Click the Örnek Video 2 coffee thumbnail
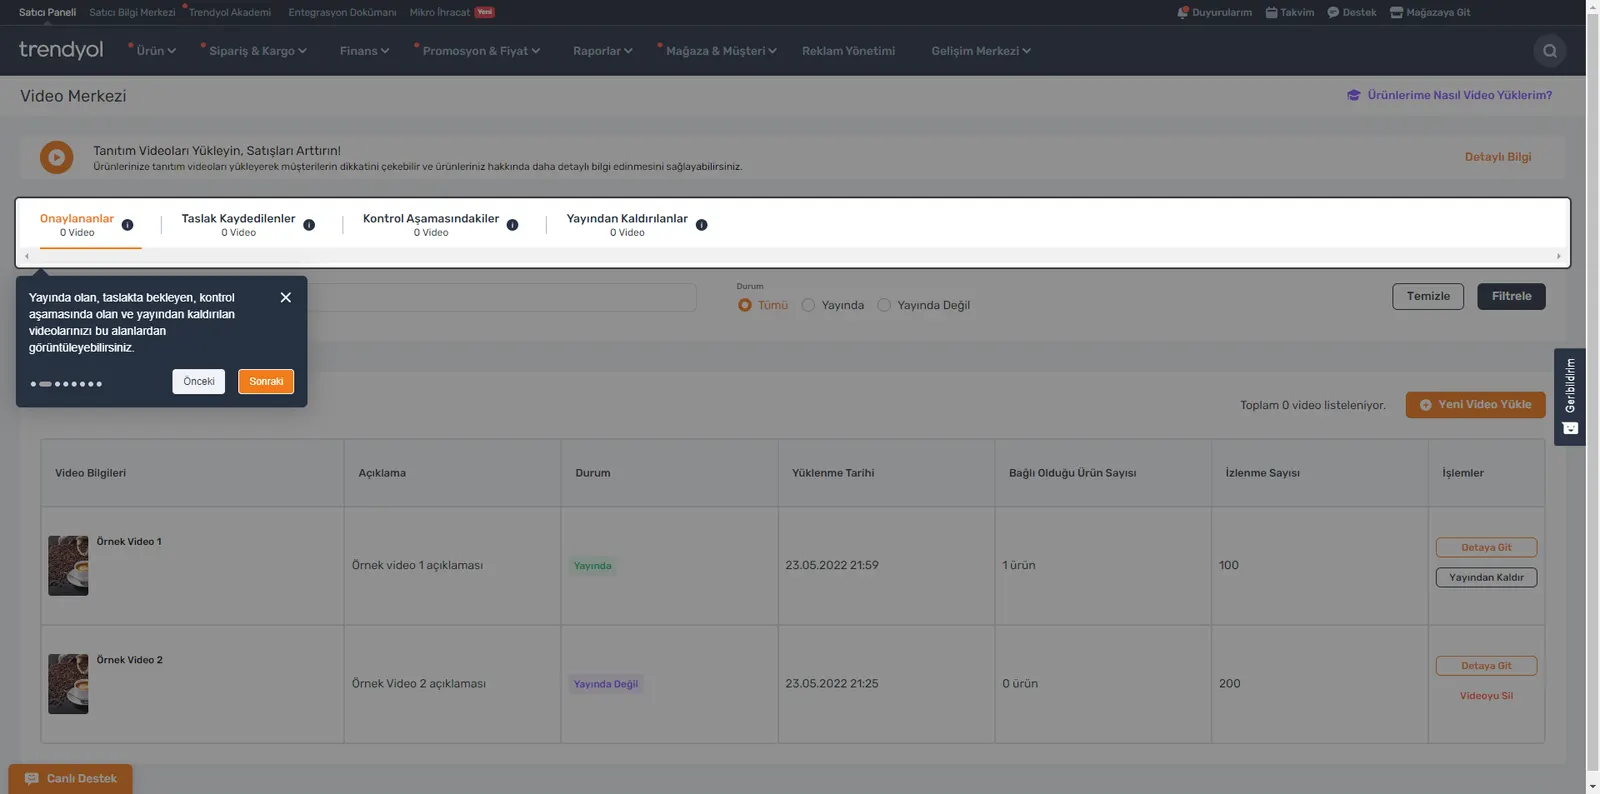Viewport: 1600px width, 794px height. 68,684
